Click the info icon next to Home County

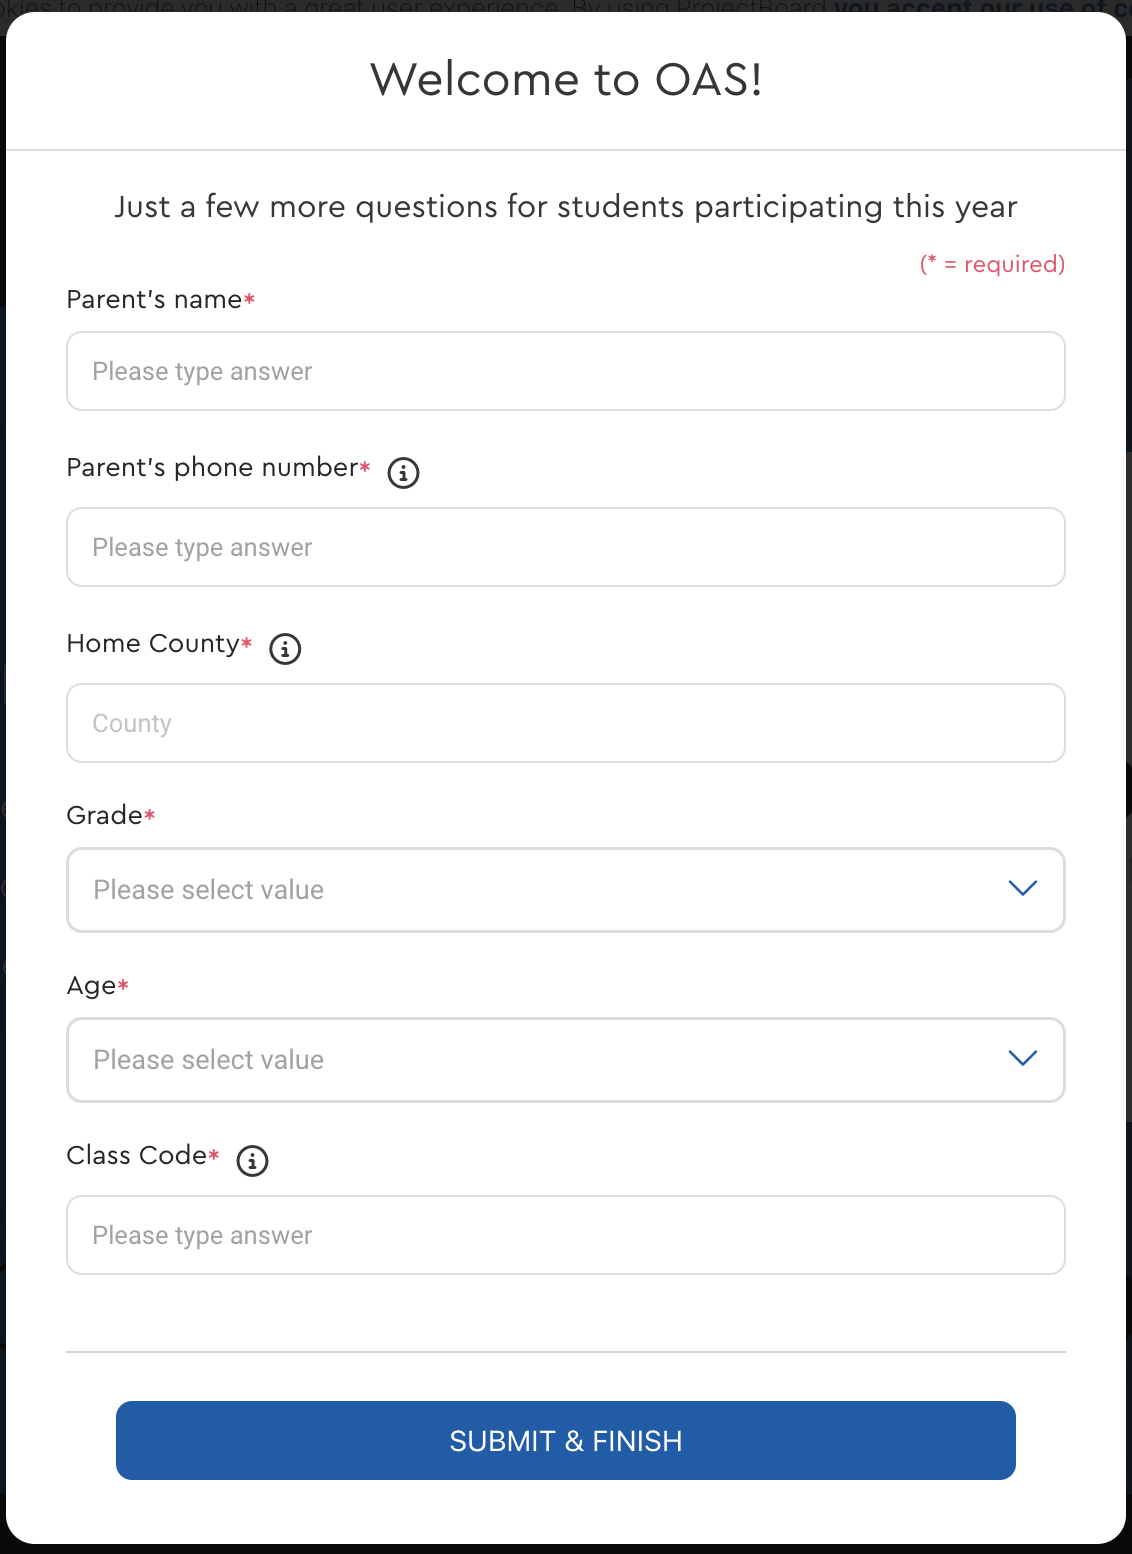285,648
